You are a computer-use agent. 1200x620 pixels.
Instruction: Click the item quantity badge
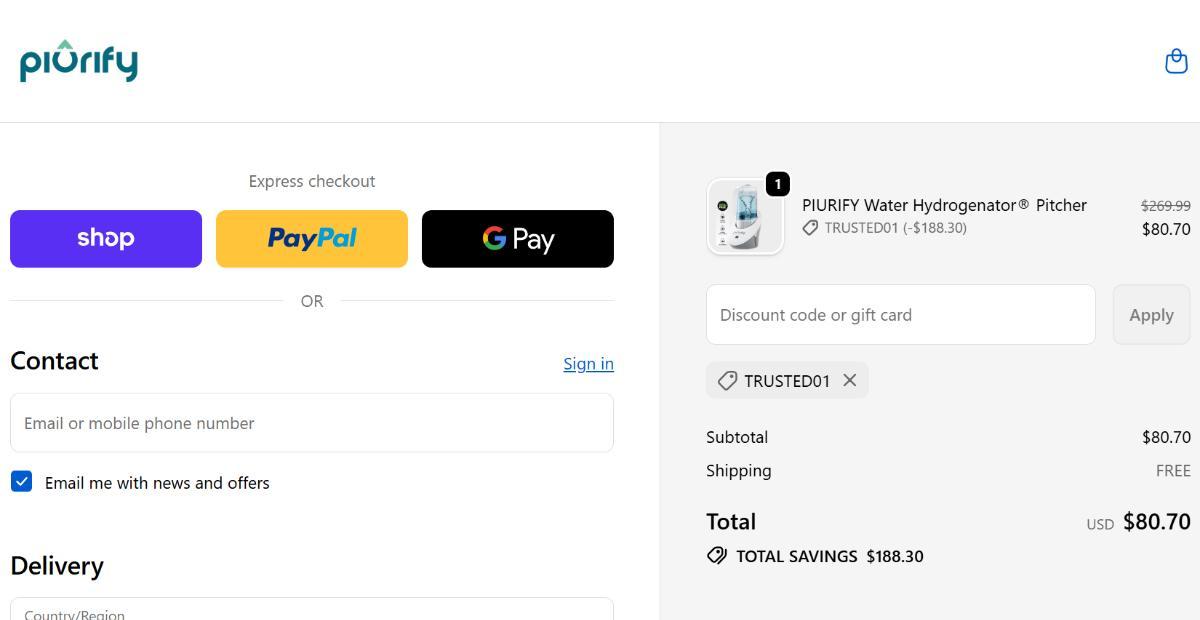click(x=777, y=184)
